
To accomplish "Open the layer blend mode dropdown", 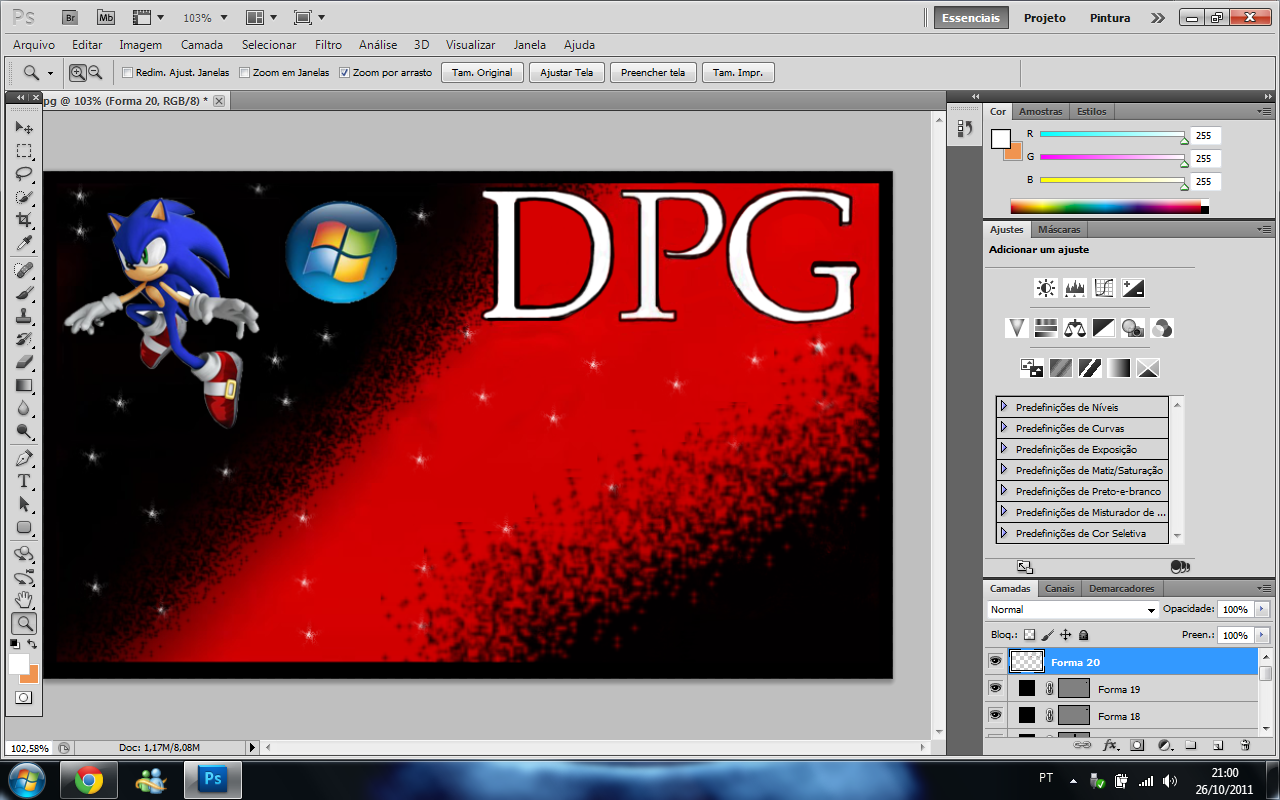I will (x=1072, y=609).
